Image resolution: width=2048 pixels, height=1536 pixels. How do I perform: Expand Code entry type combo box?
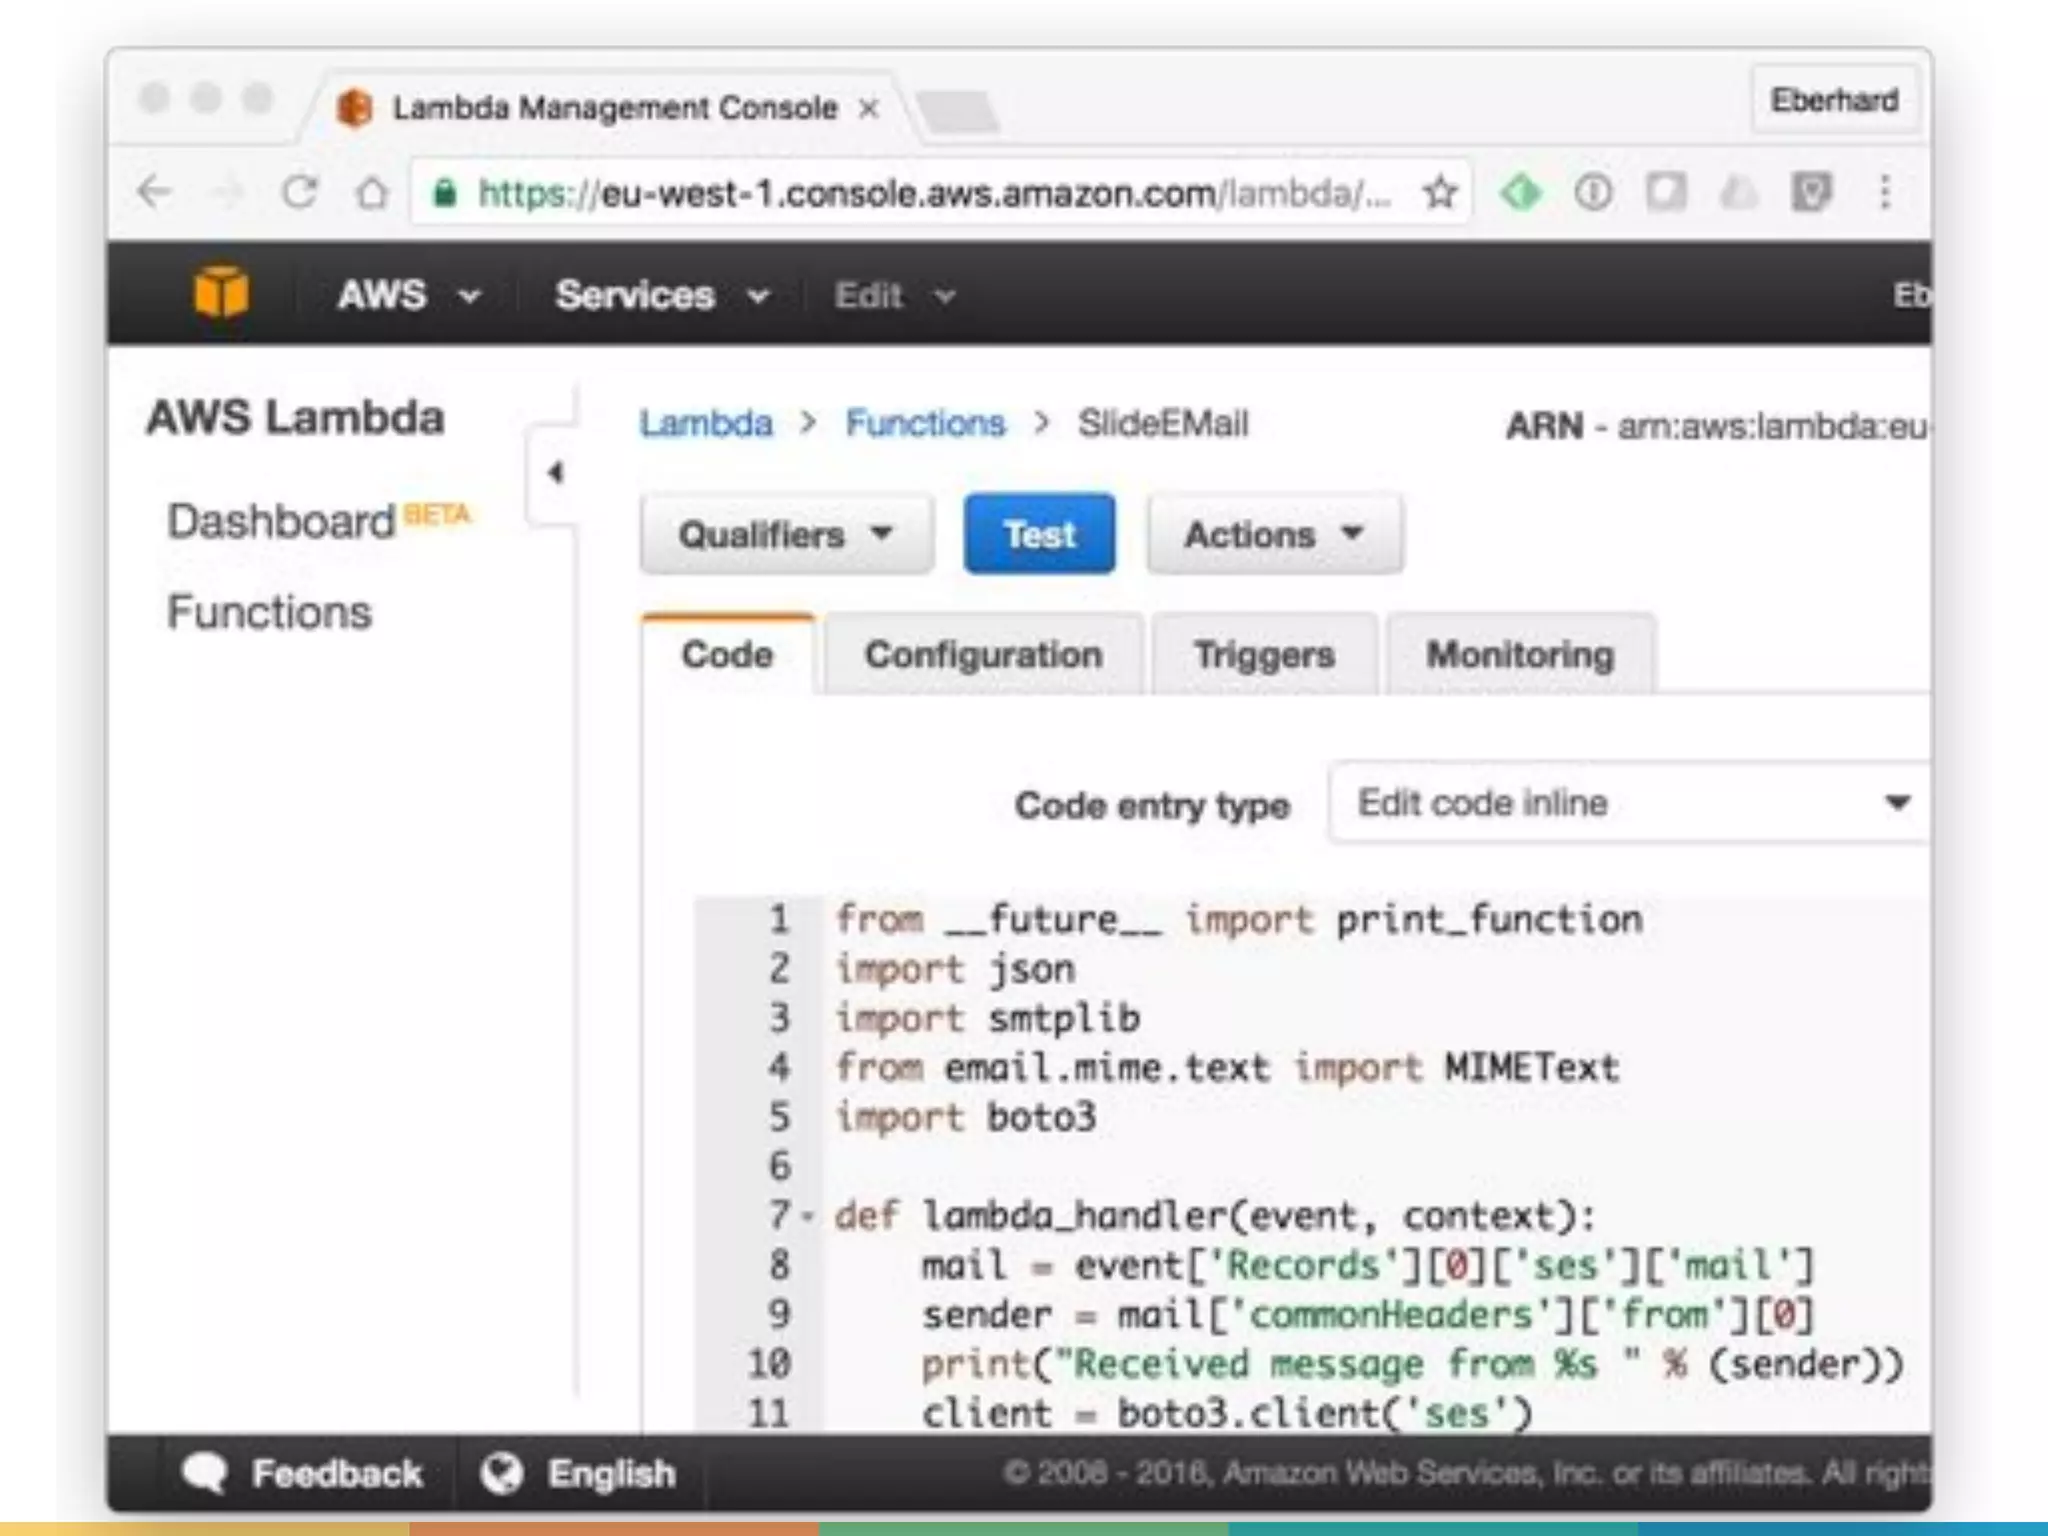pyautogui.click(x=1628, y=803)
